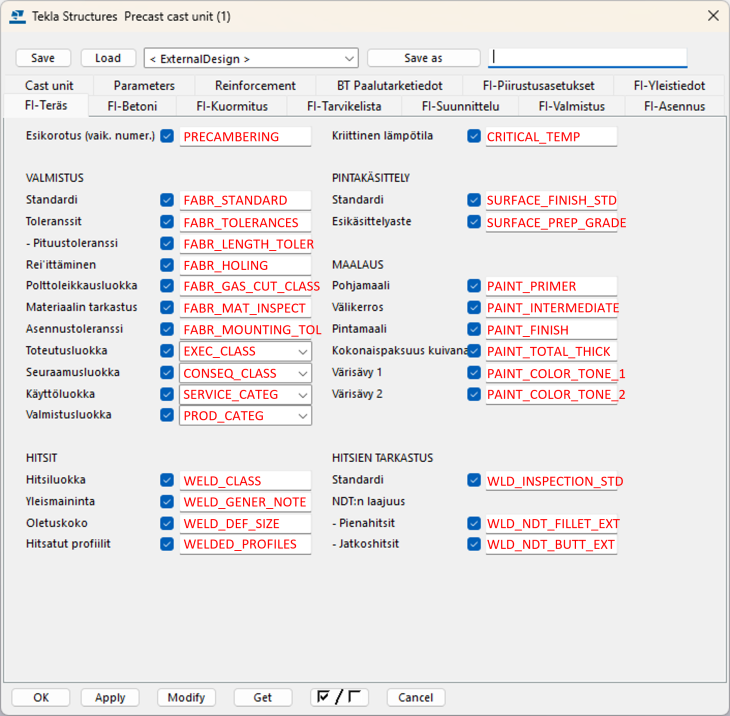The height and width of the screenshot is (716, 730).
Task: Disable the Hitsiluokka WELD_CLASS checkbox
Action: pos(167,480)
